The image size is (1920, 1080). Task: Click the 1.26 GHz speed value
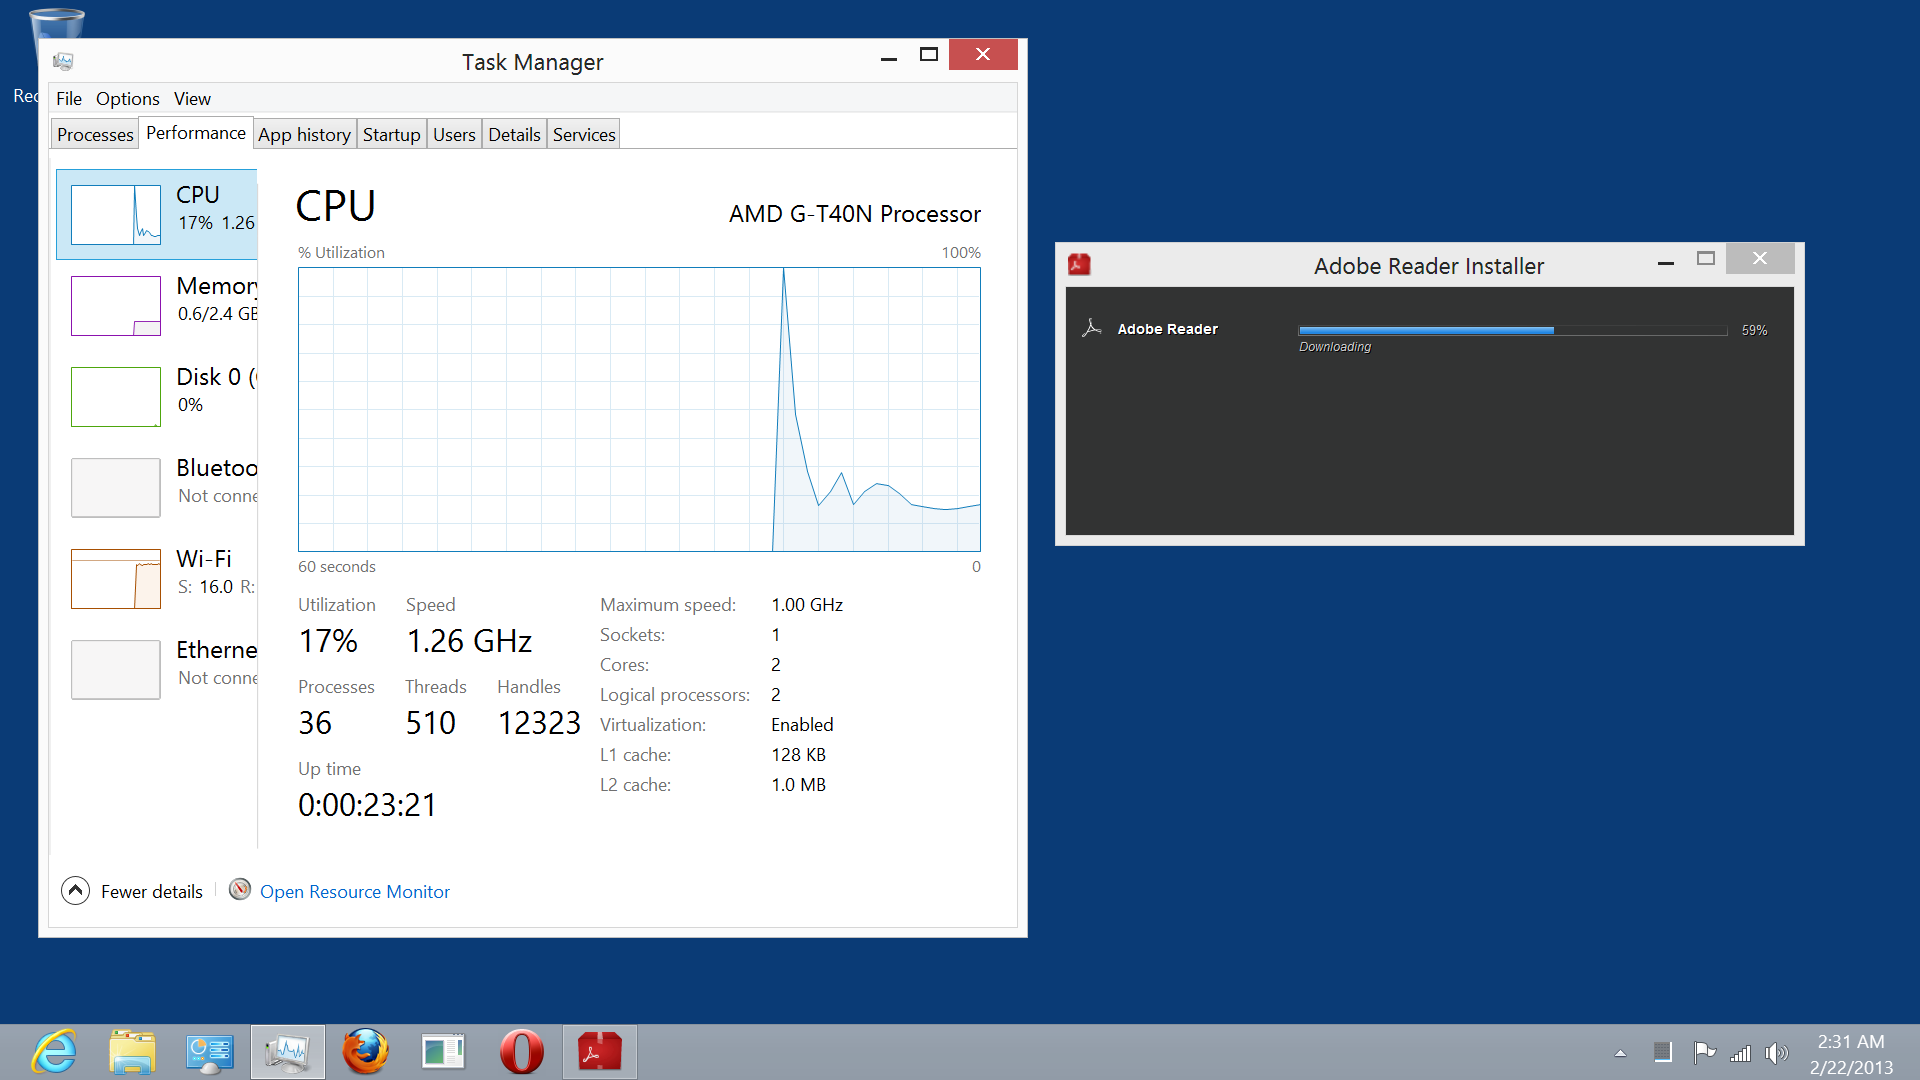(x=469, y=641)
